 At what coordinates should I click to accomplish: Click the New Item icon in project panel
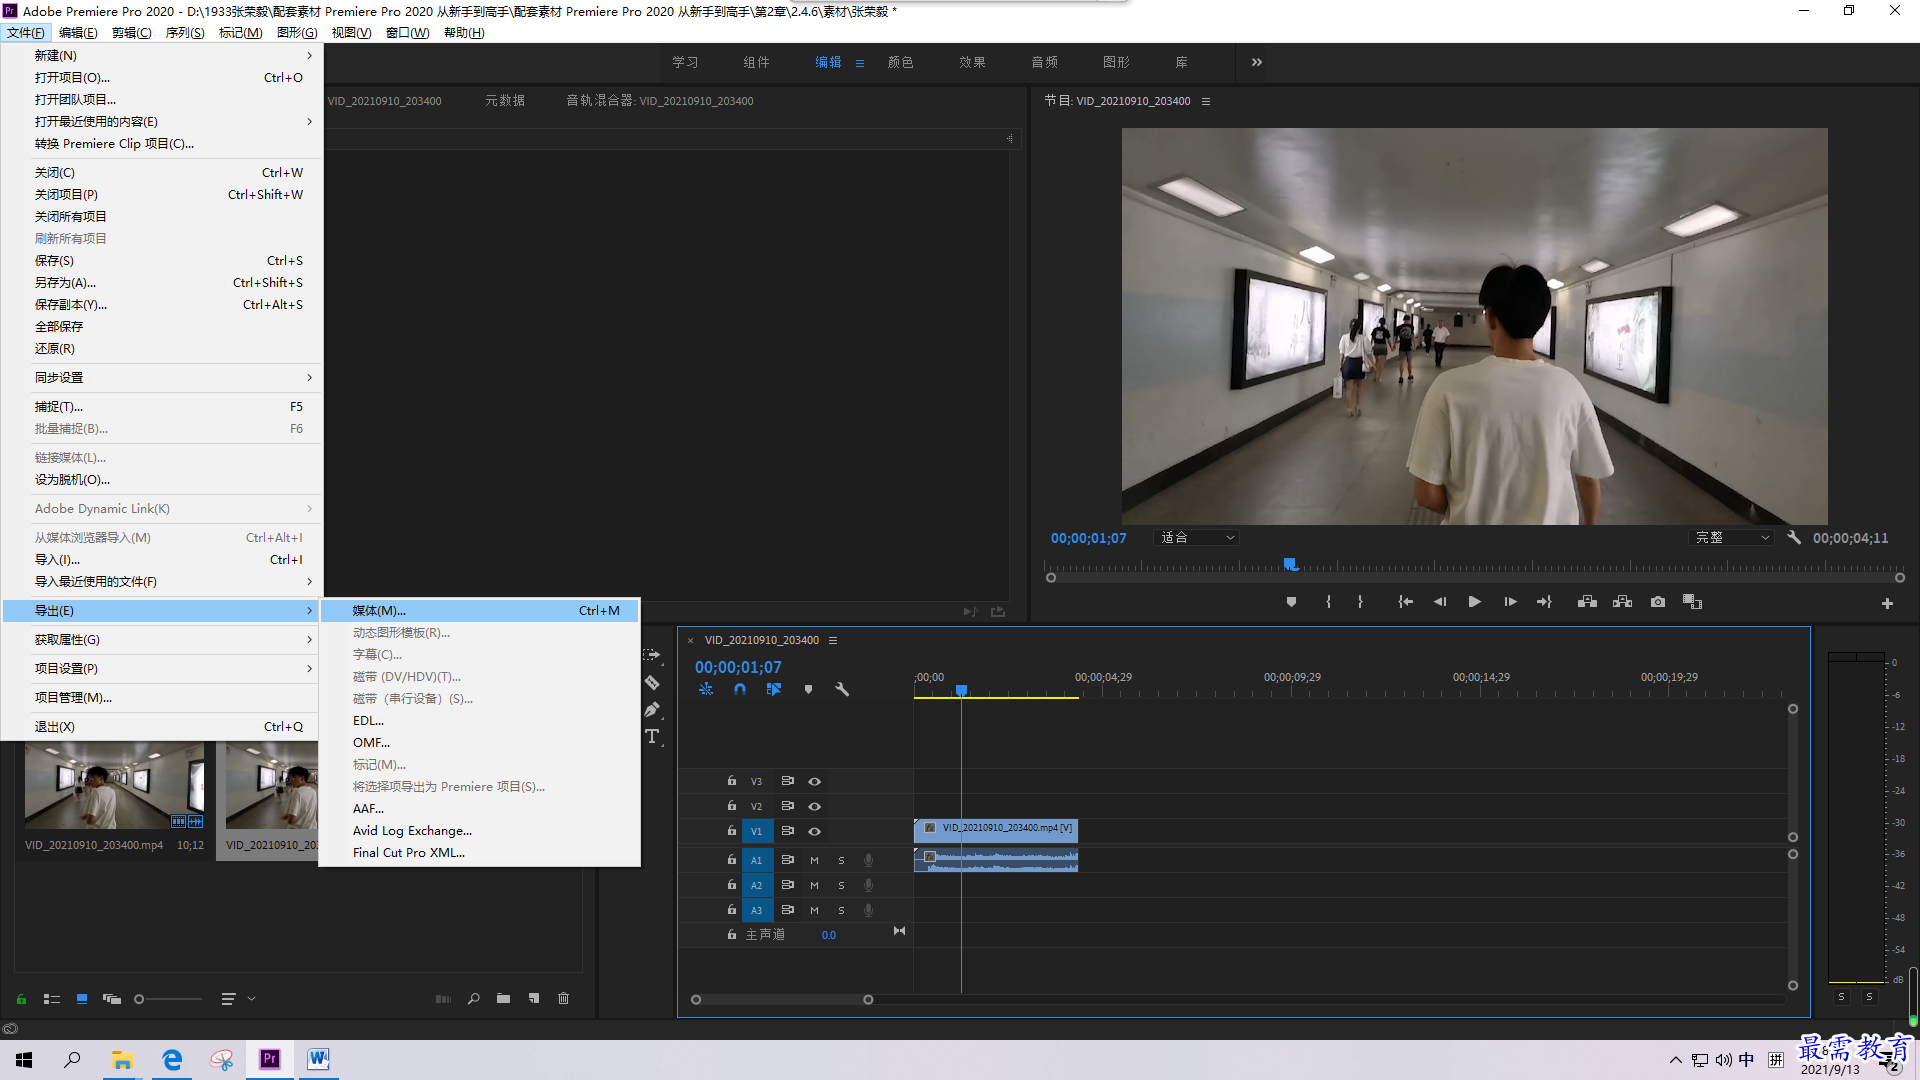pos(534,998)
